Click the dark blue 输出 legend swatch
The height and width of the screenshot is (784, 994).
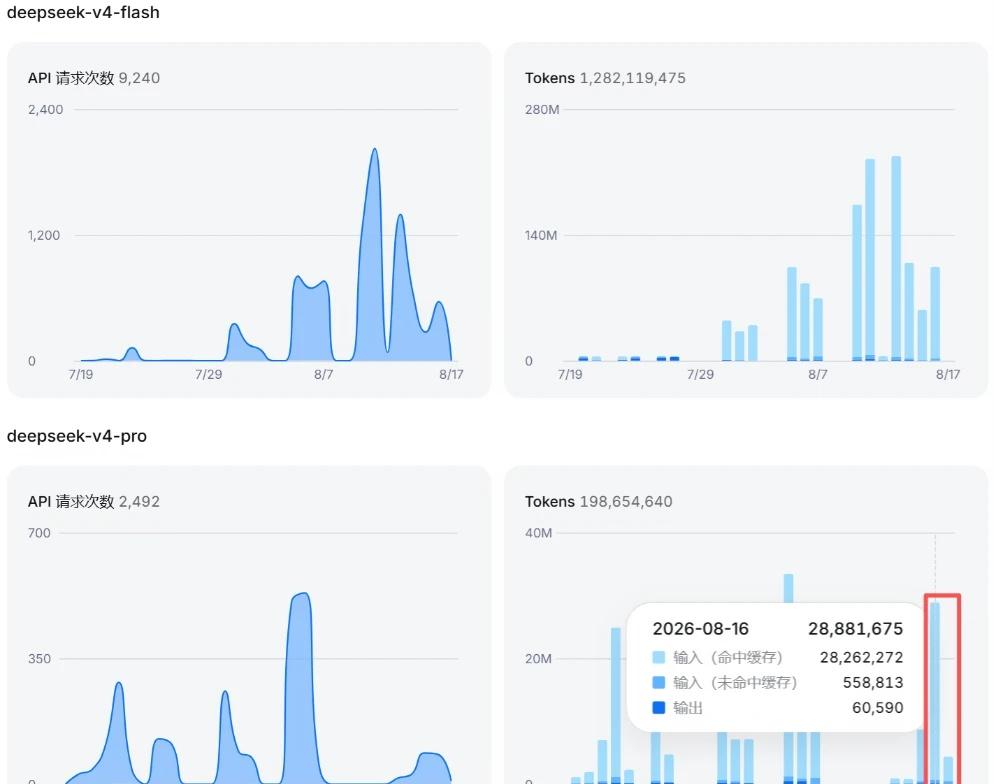pos(659,707)
